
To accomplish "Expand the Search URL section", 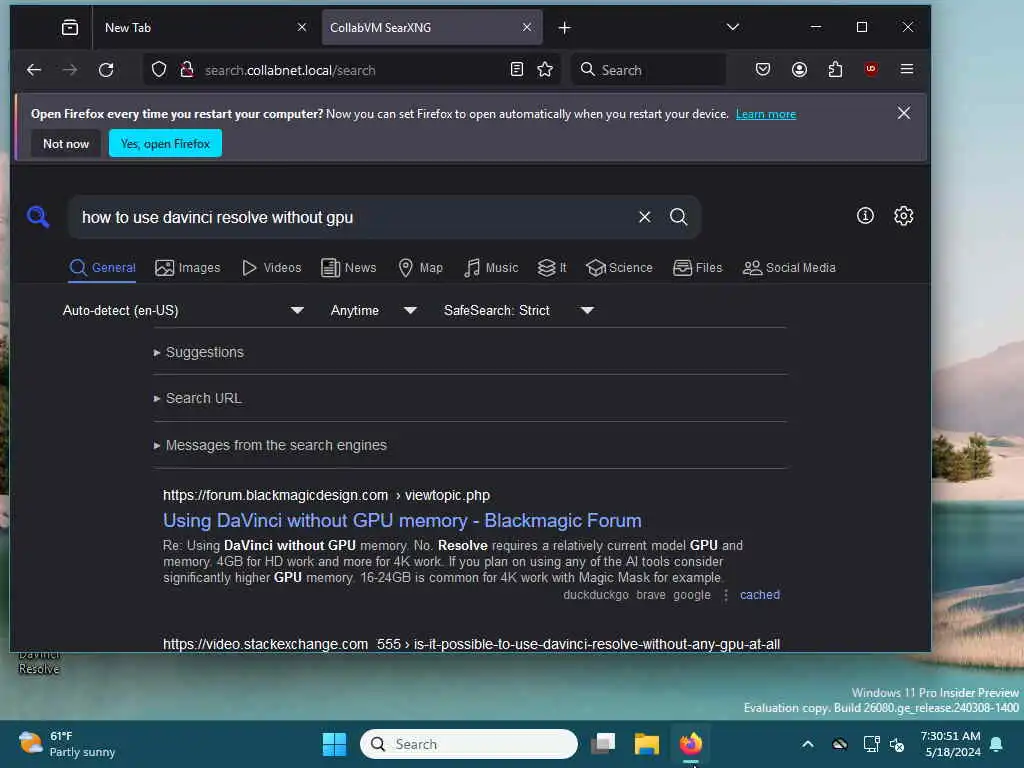I will coord(197,398).
